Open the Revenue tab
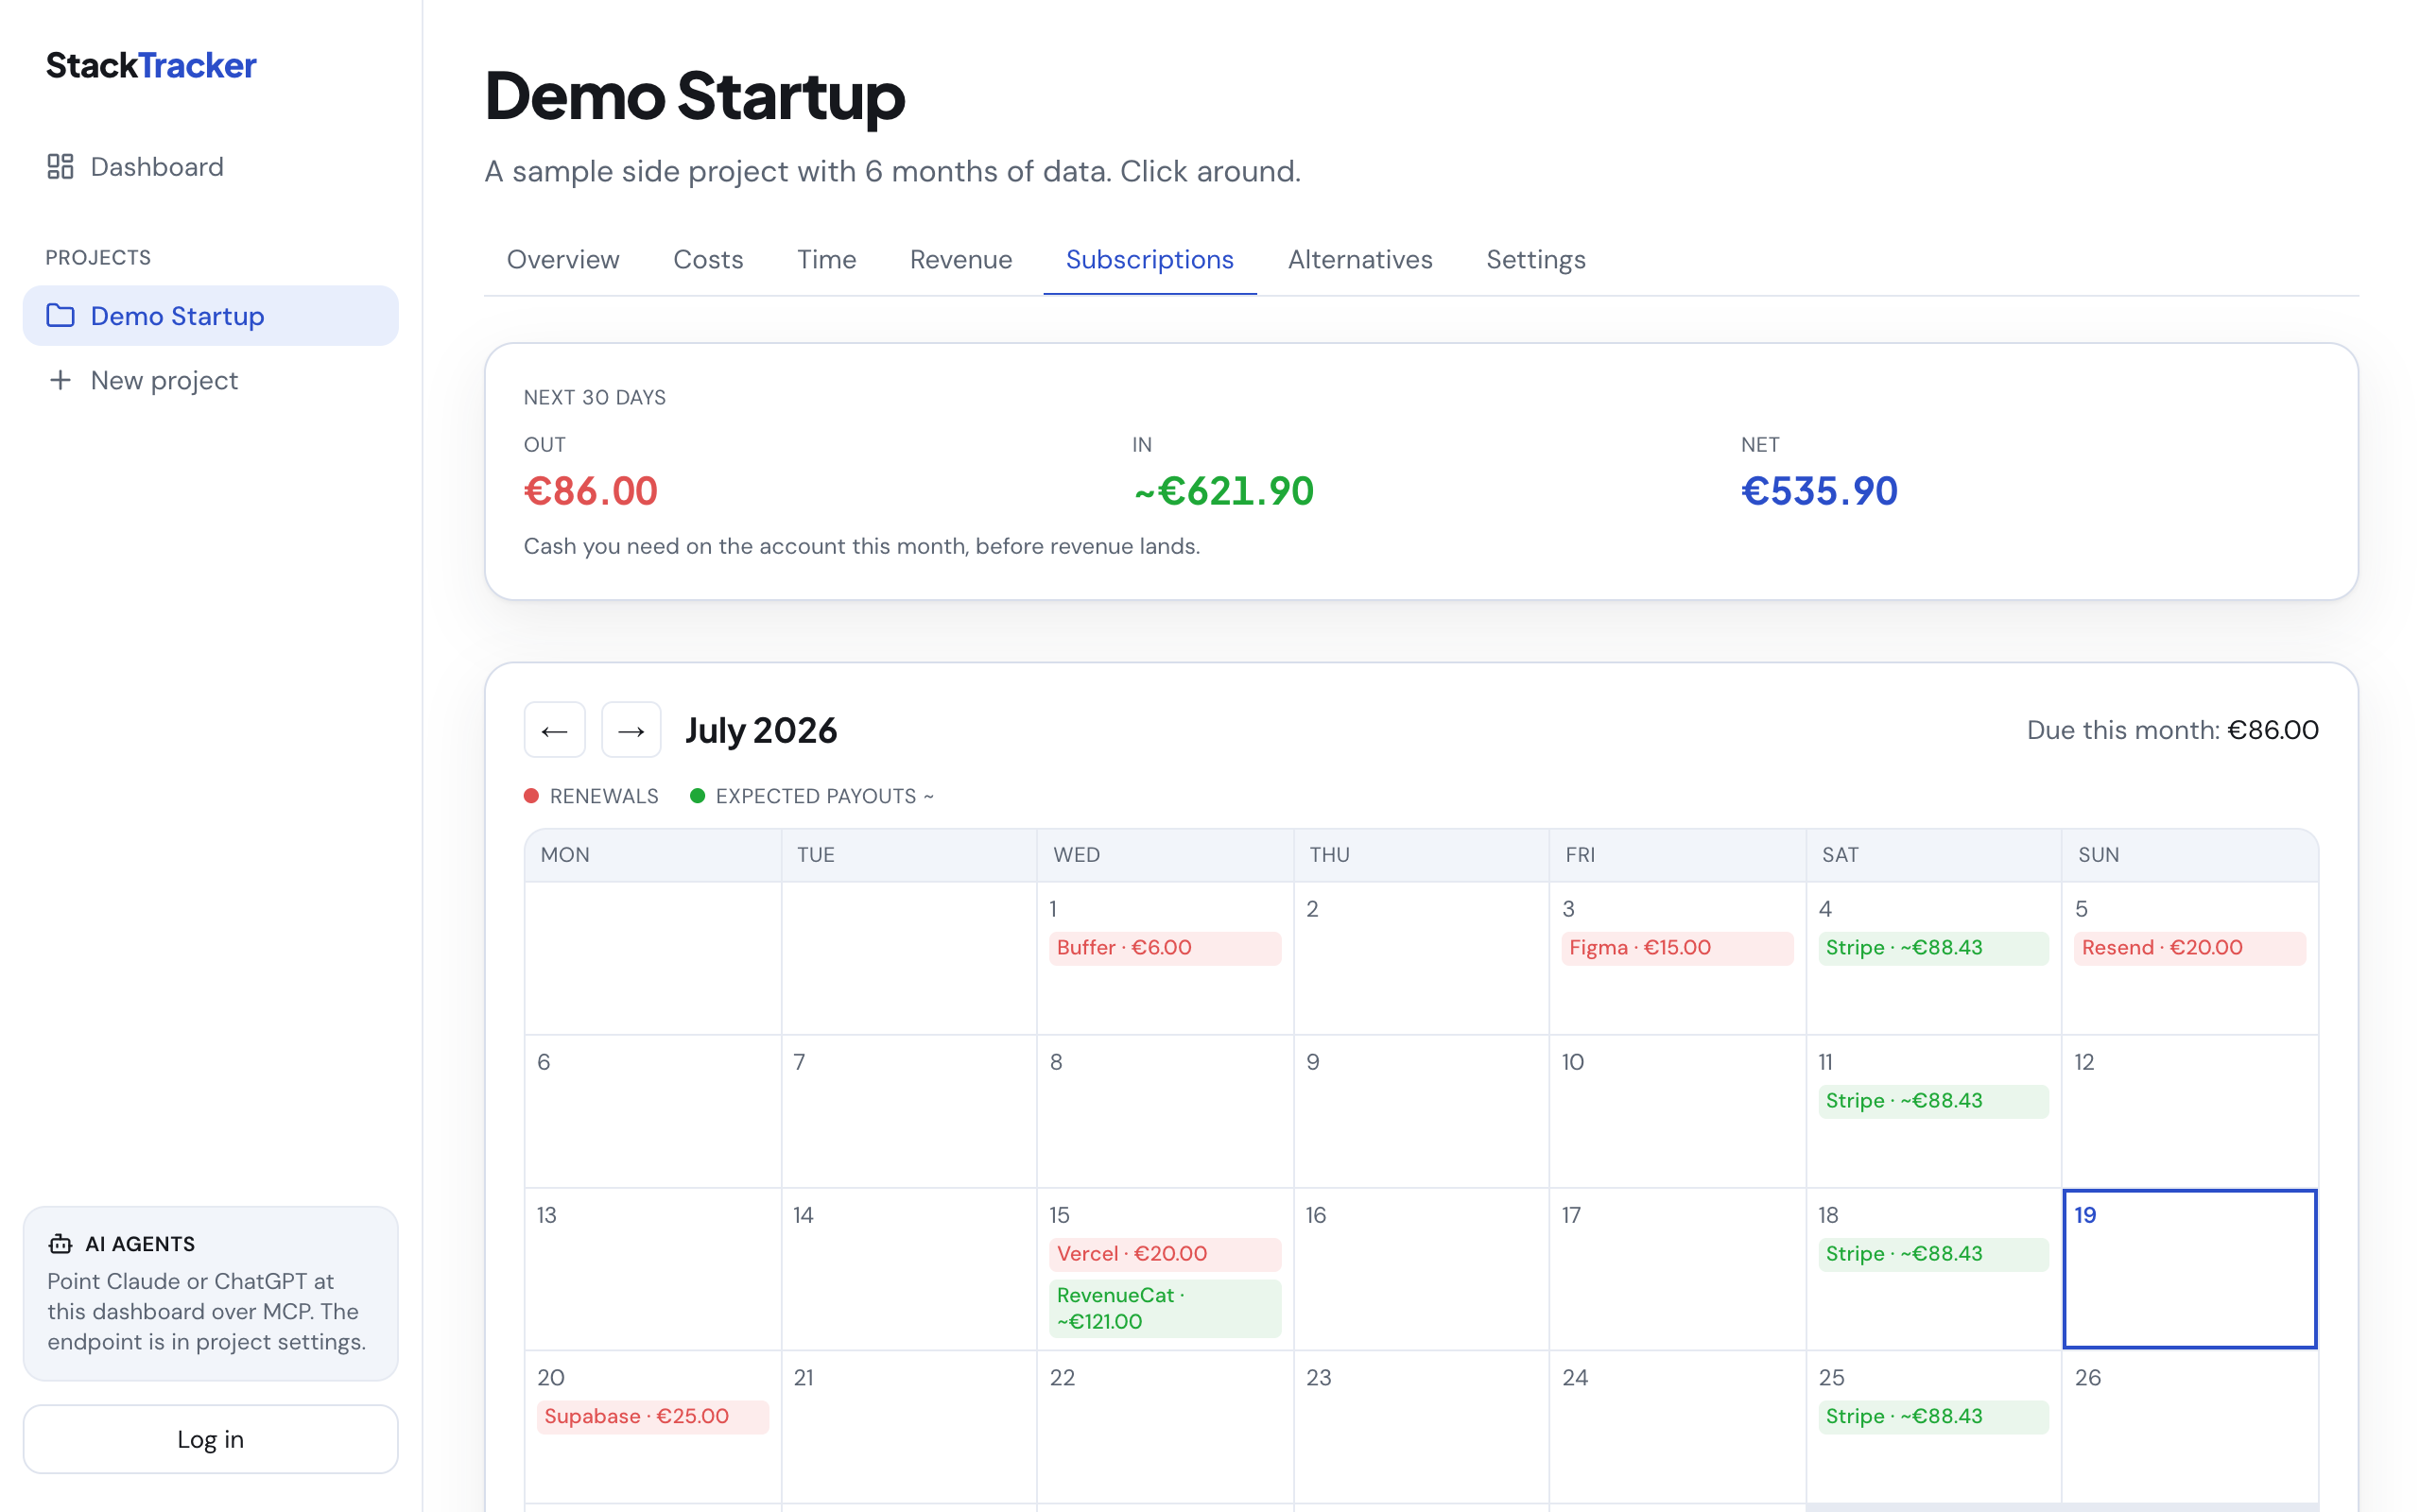Image resolution: width=2420 pixels, height=1512 pixels. coord(960,260)
